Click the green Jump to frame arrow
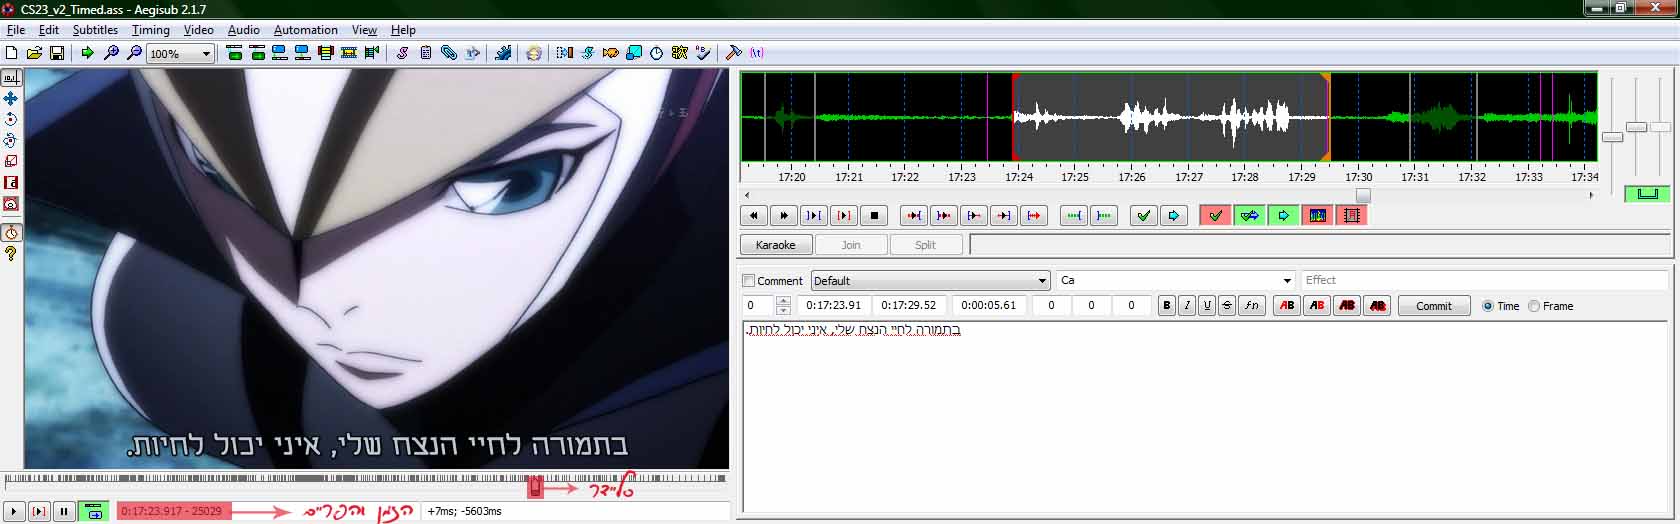The image size is (1680, 524). point(88,53)
